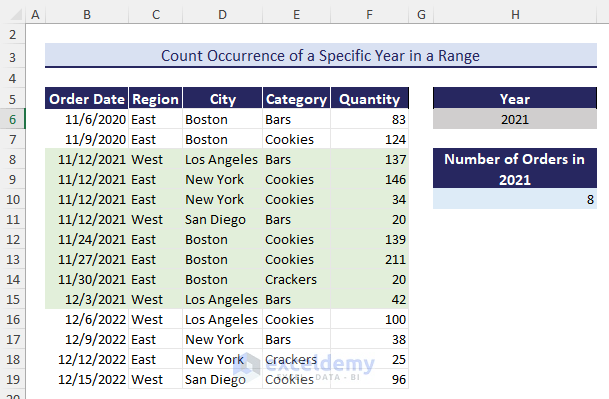Select date cell 12/9/2022
The width and height of the screenshot is (609, 399).
point(87,339)
